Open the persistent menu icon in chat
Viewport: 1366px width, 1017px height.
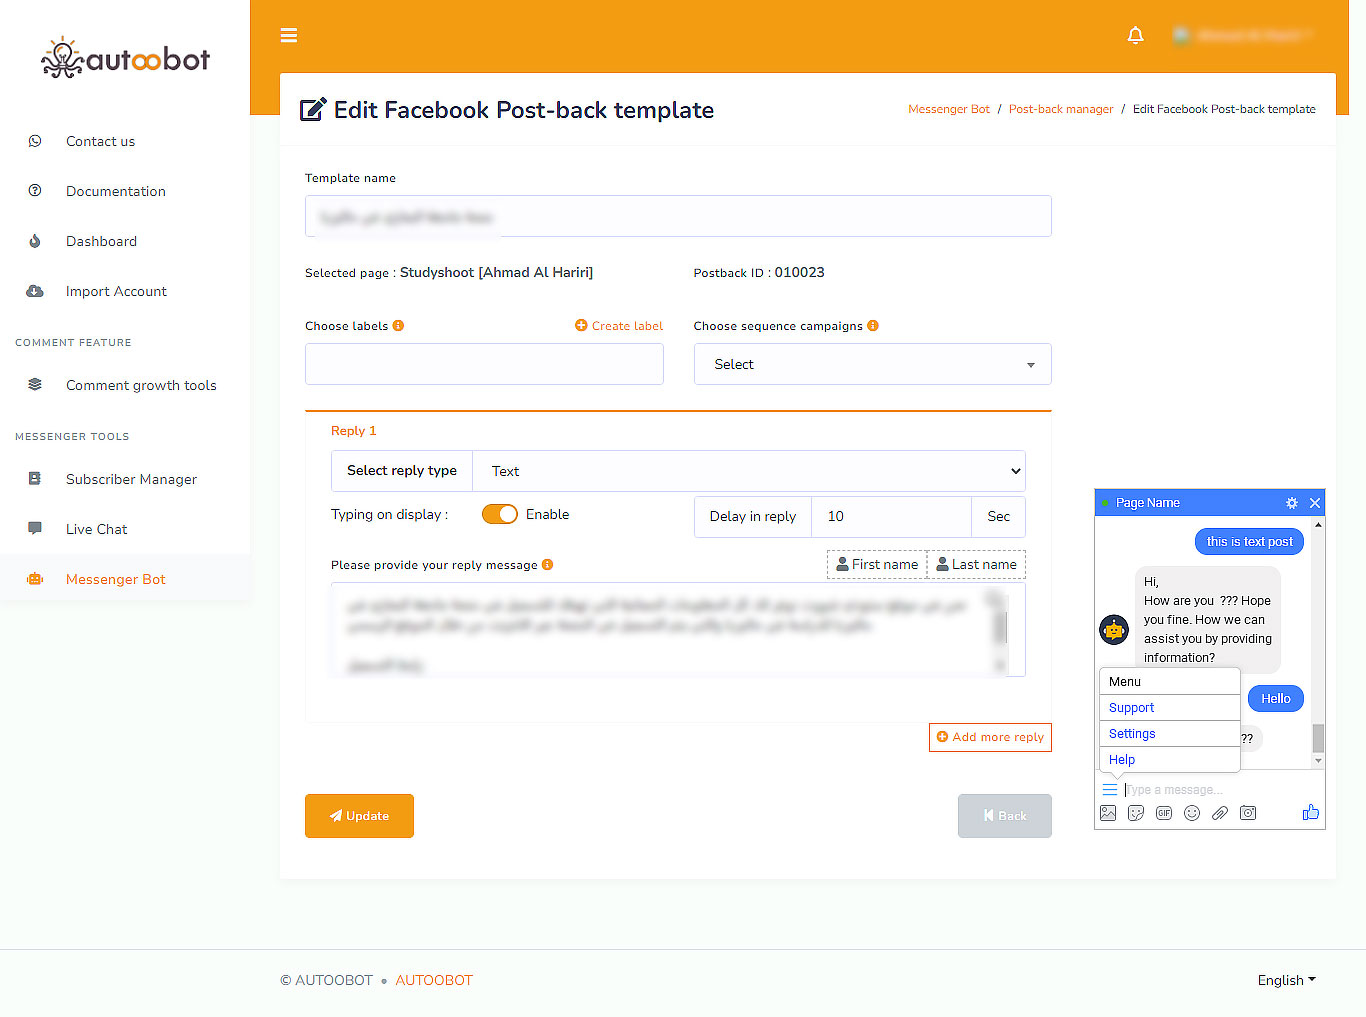pos(1109,790)
